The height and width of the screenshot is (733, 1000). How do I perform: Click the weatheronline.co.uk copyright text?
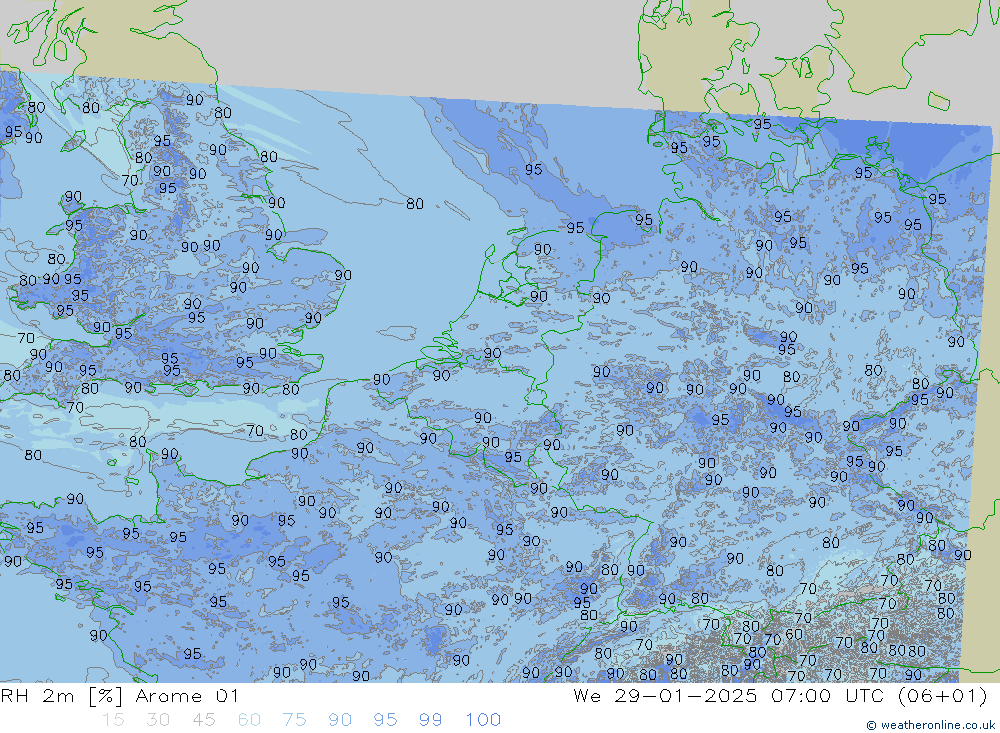[x=931, y=725]
